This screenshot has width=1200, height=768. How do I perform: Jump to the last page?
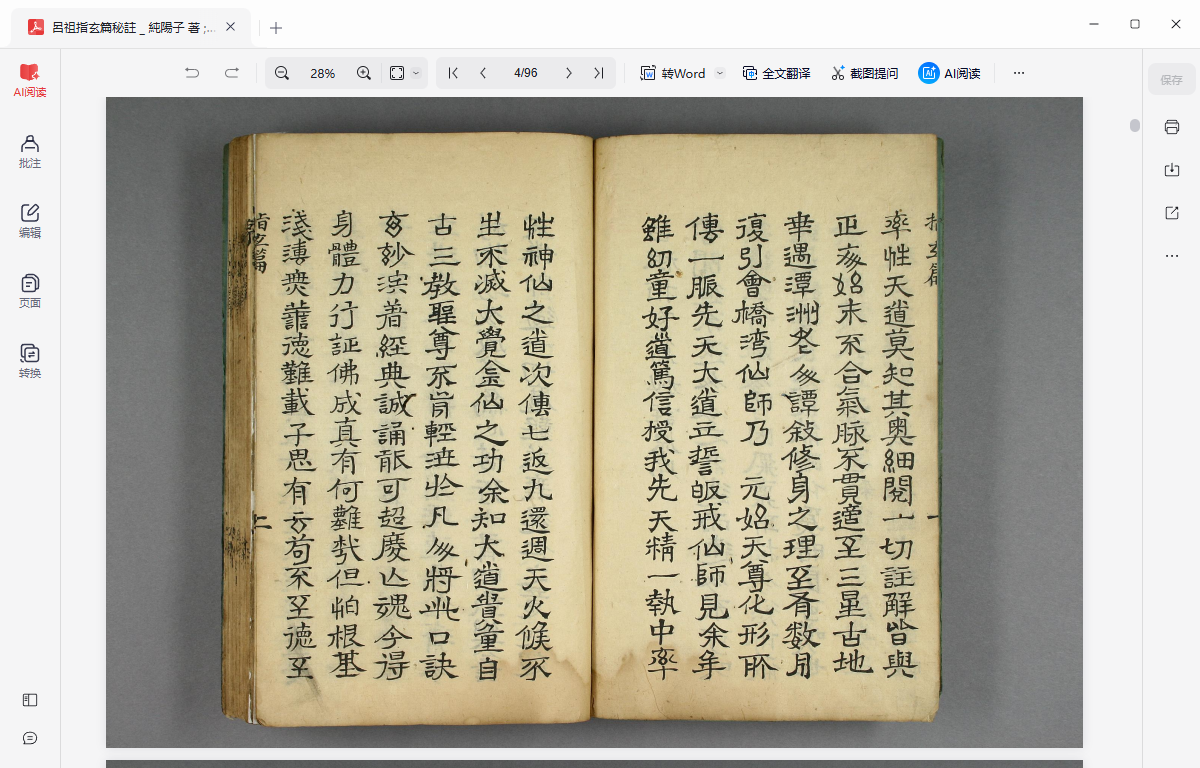tap(598, 73)
